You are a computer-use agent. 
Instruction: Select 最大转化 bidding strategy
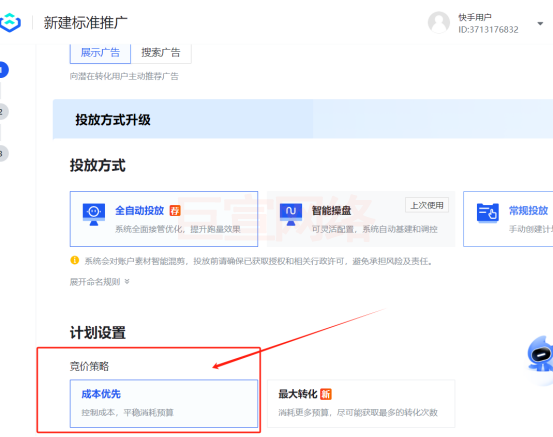coord(361,403)
